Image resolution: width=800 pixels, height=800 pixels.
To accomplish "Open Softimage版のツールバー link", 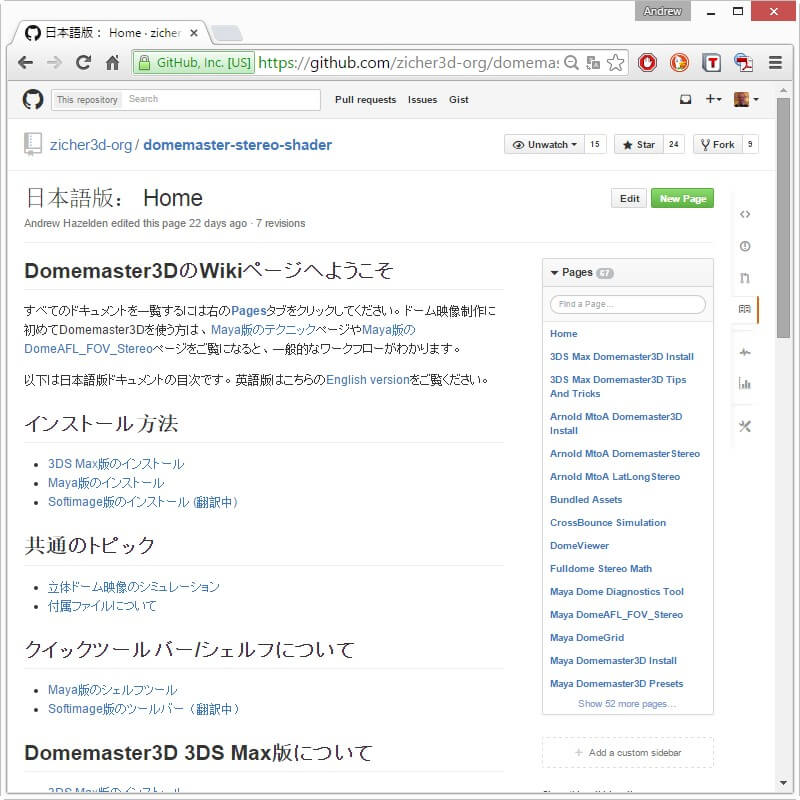I will [x=143, y=709].
